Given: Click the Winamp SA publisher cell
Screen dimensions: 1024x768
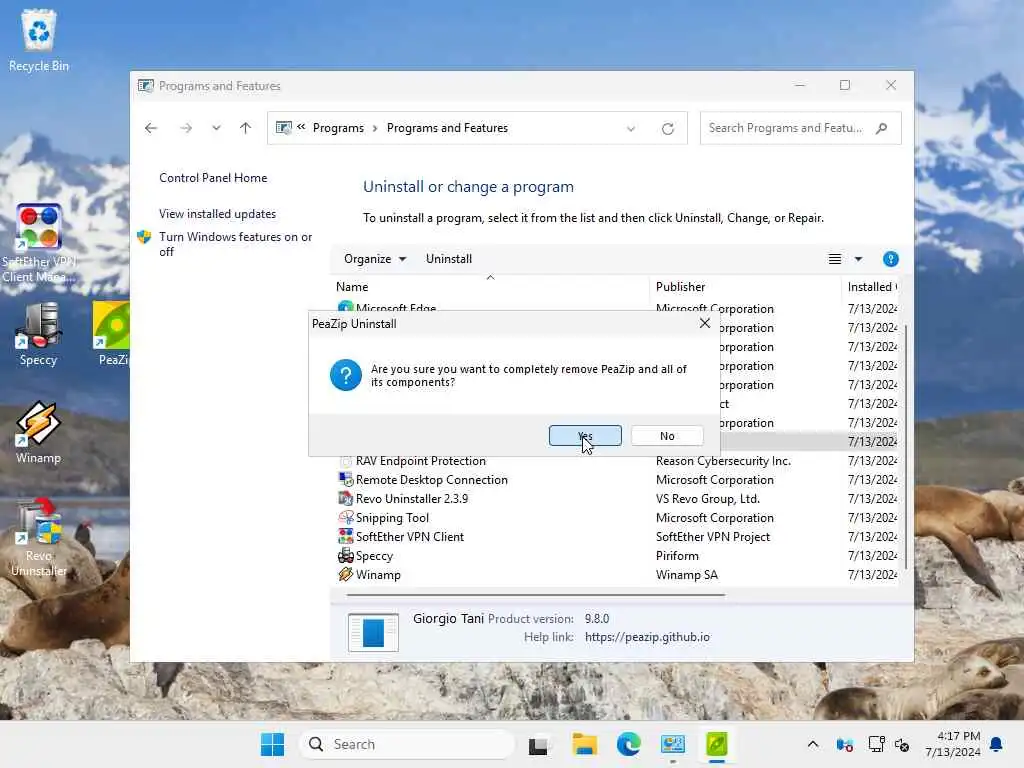Looking at the screenshot, I should point(686,575).
